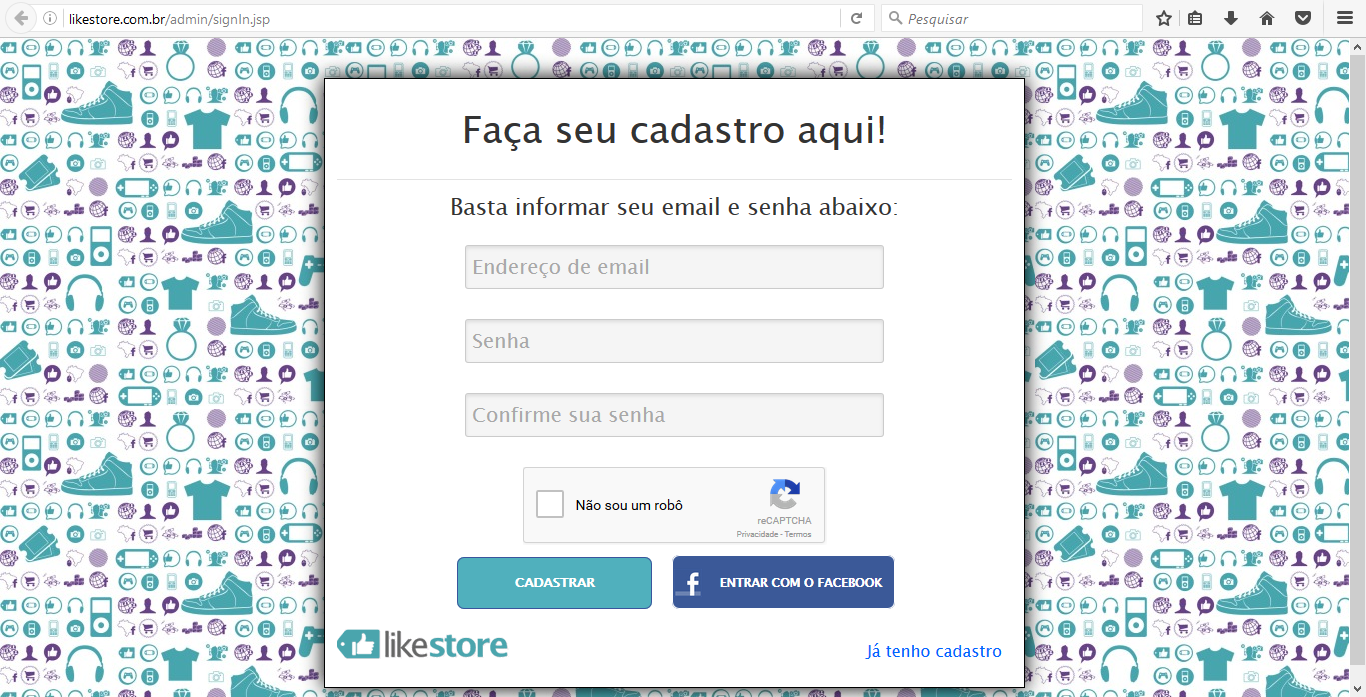Viewport: 1366px width, 697px height.
Task: Click the browser back arrow button
Action: 21,18
